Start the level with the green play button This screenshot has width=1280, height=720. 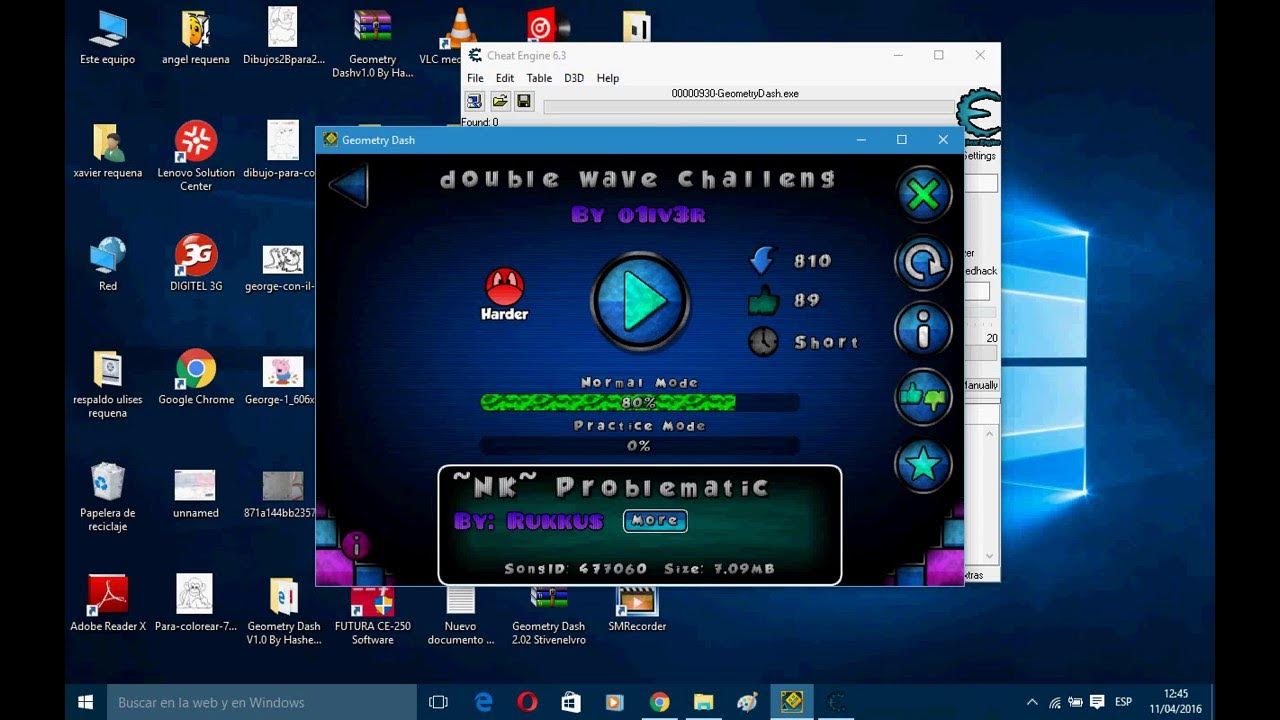(x=640, y=301)
